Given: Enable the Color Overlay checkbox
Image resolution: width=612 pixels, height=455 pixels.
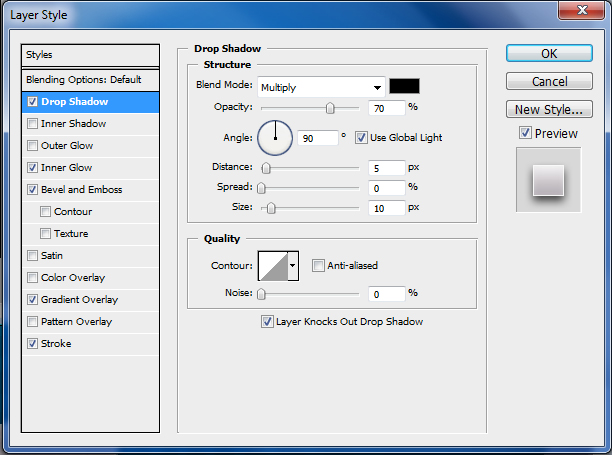Looking at the screenshot, I should point(32,277).
